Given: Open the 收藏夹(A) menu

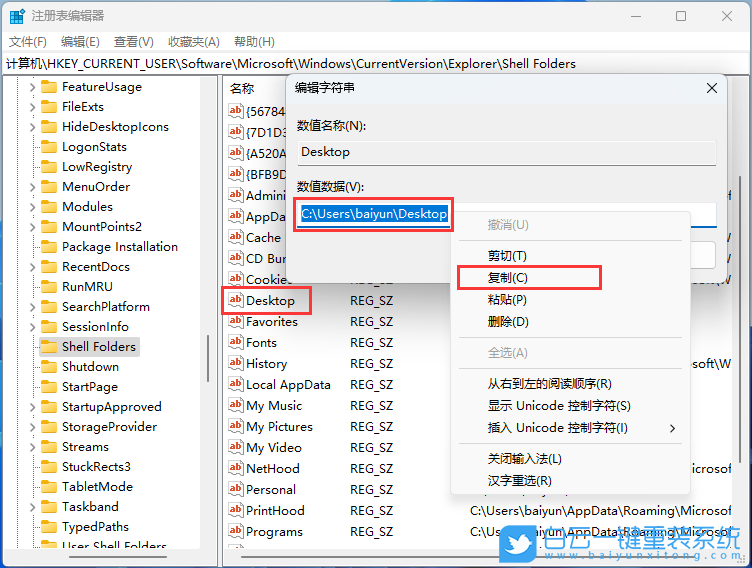Looking at the screenshot, I should [x=193, y=41].
